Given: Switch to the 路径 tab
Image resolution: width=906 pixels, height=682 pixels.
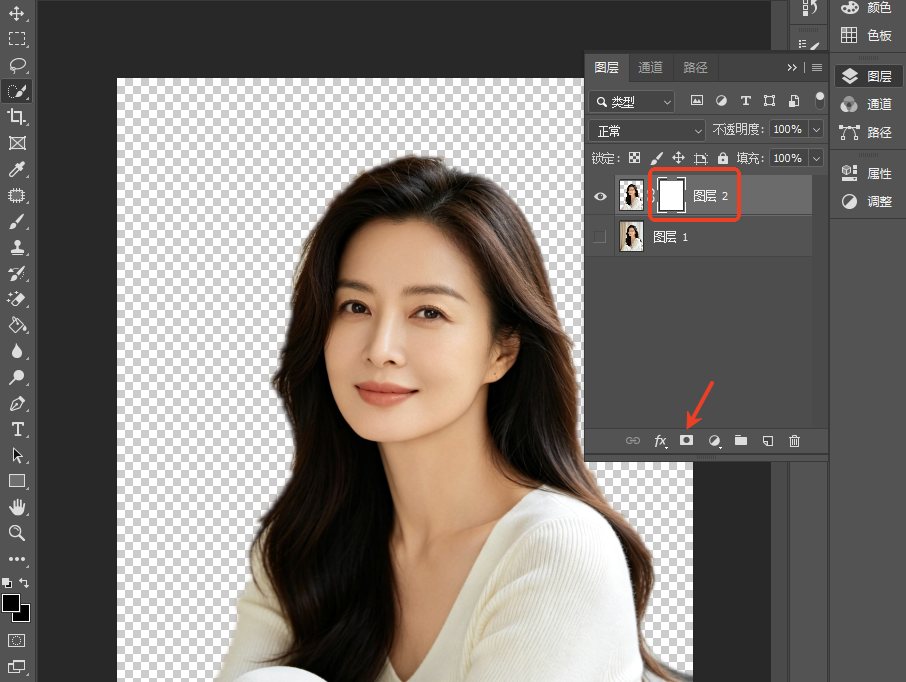Looking at the screenshot, I should [695, 68].
